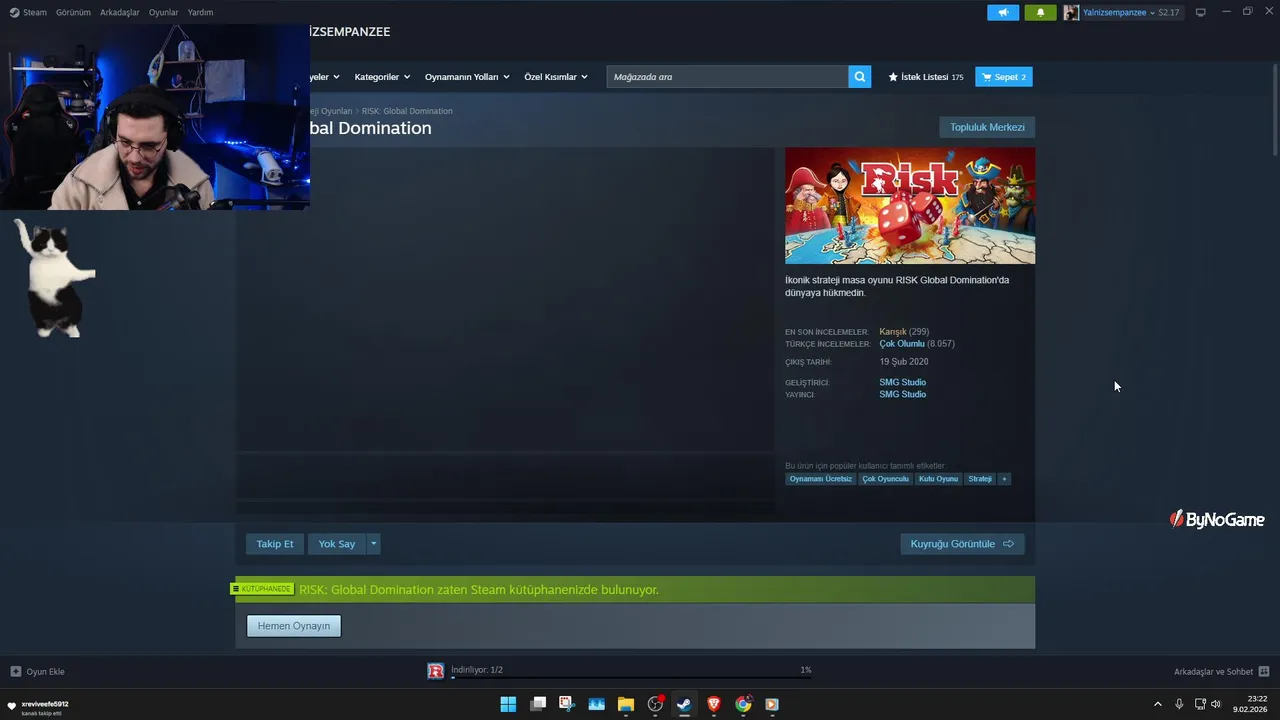Show hidden system tray icons chevron

coord(1158,704)
